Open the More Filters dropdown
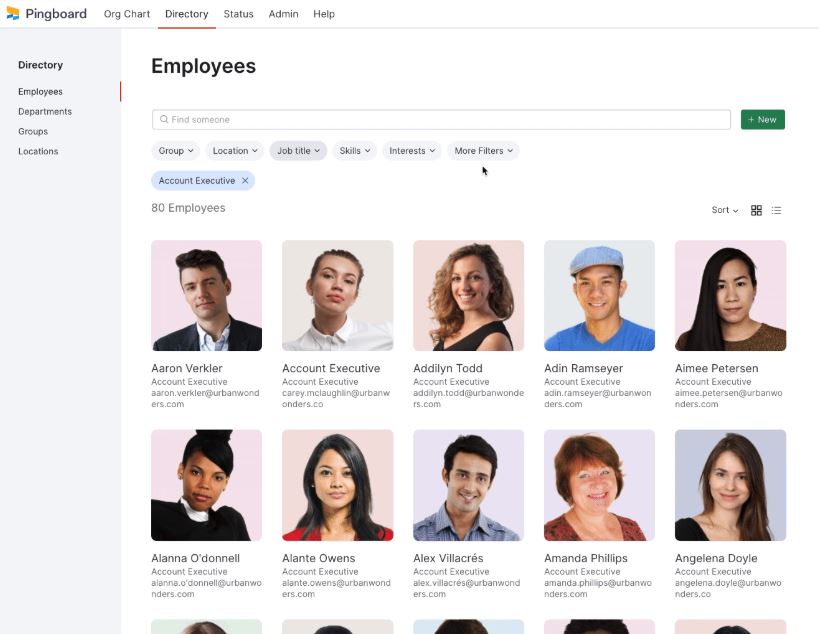 pyautogui.click(x=483, y=151)
